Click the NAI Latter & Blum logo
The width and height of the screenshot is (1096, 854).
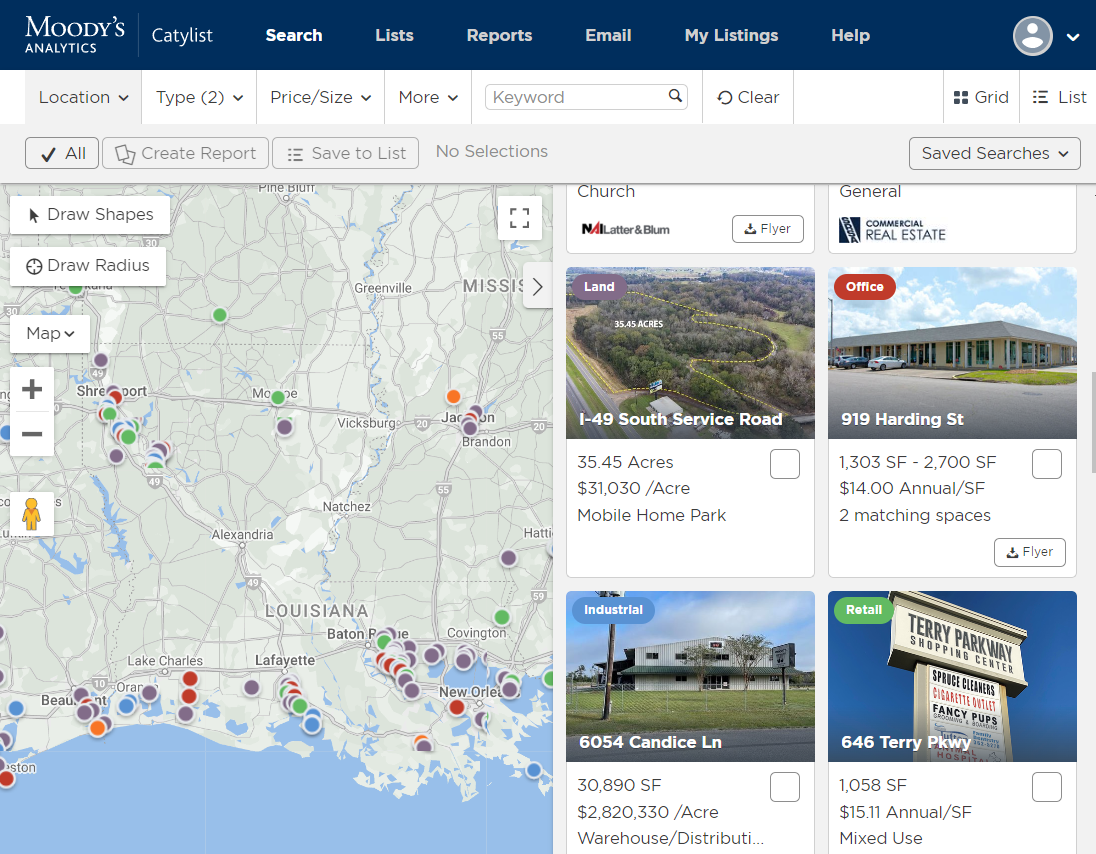click(626, 229)
